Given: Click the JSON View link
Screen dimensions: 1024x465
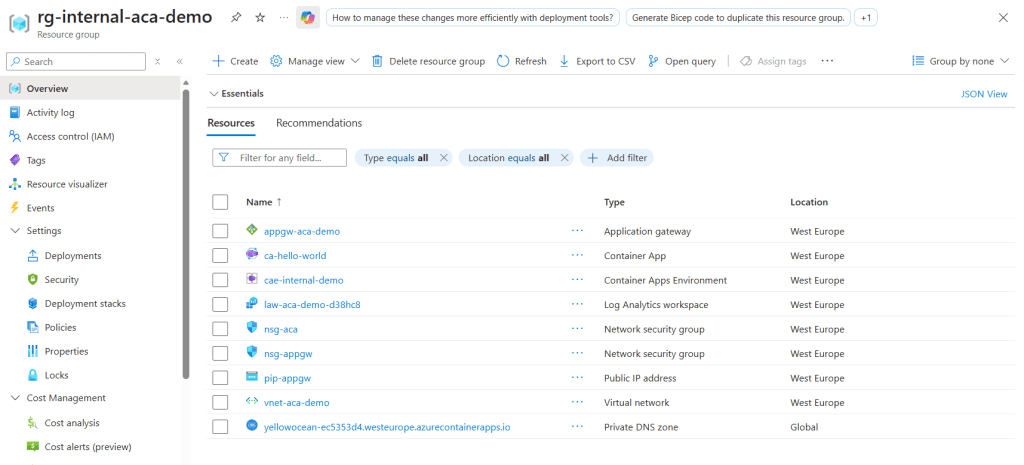Looking at the screenshot, I should [x=983, y=94].
